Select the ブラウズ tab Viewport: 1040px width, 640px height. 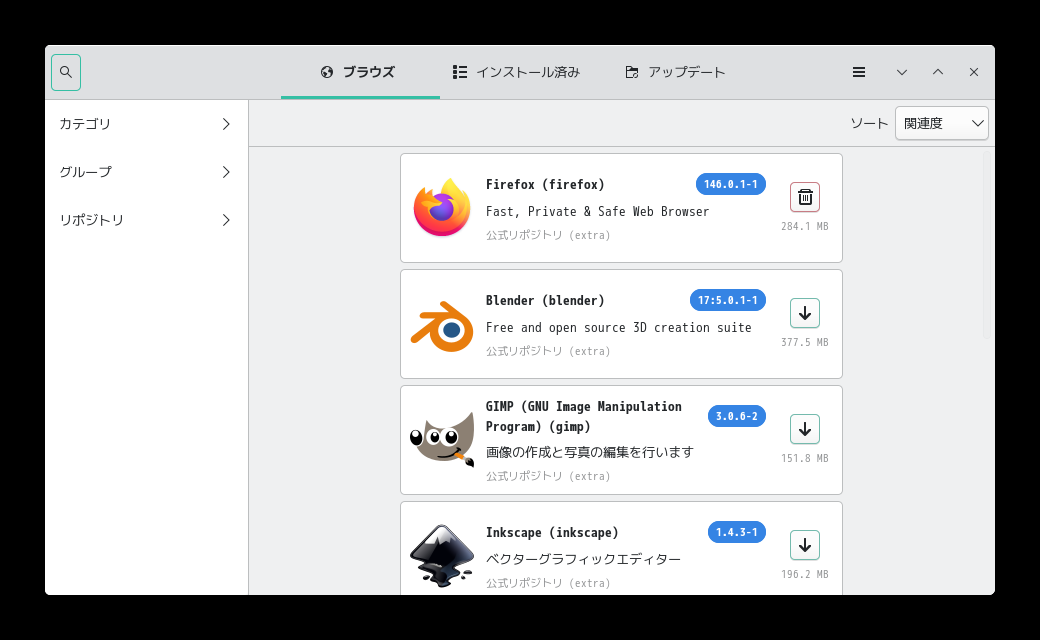tap(360, 72)
